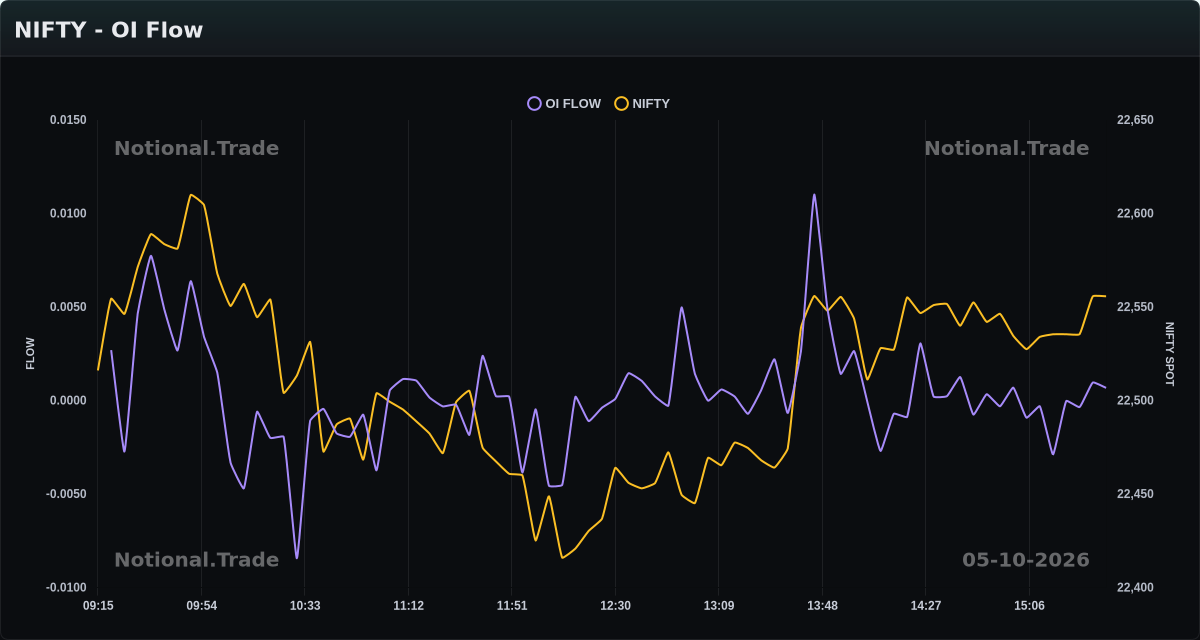
Task: Pick the 15:06 time label
Action: 1029,606
